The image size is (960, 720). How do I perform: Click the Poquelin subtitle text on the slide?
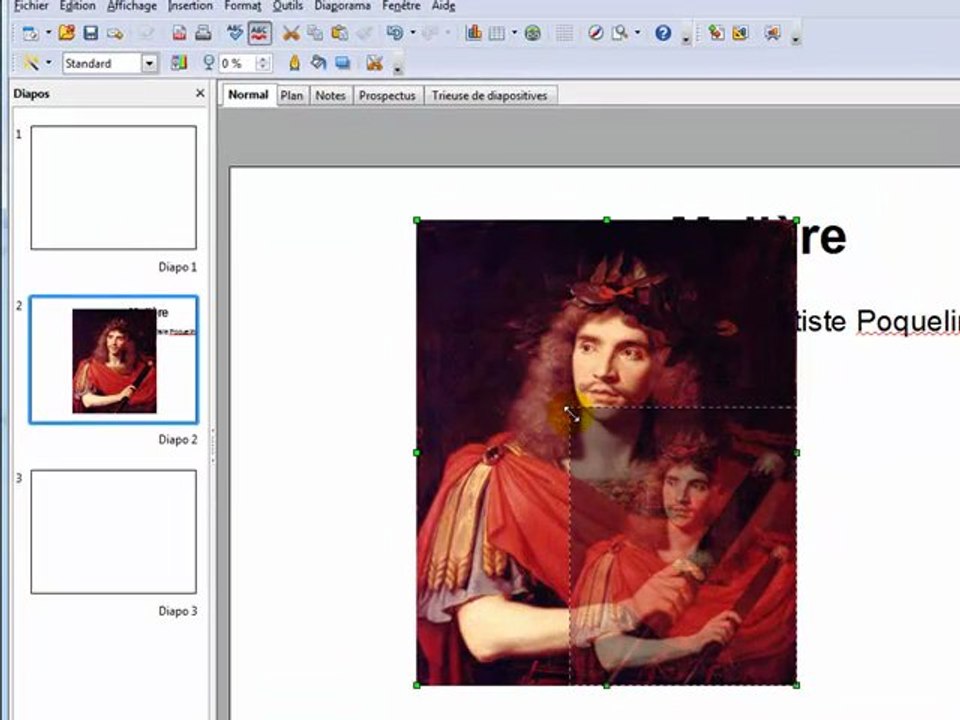pos(908,322)
